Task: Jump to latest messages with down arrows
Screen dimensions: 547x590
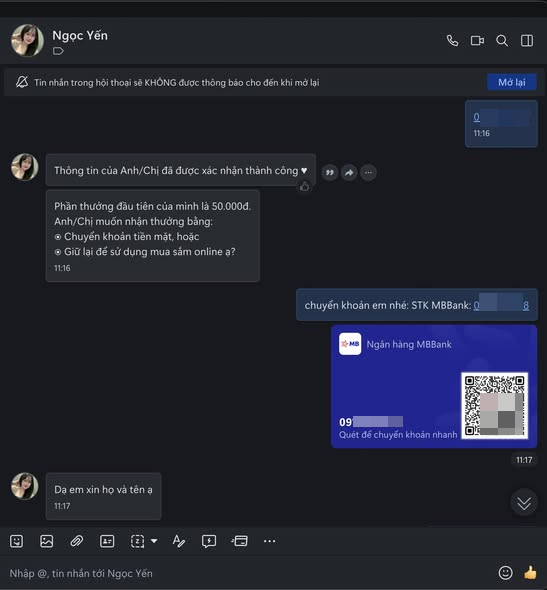Action: (524, 502)
